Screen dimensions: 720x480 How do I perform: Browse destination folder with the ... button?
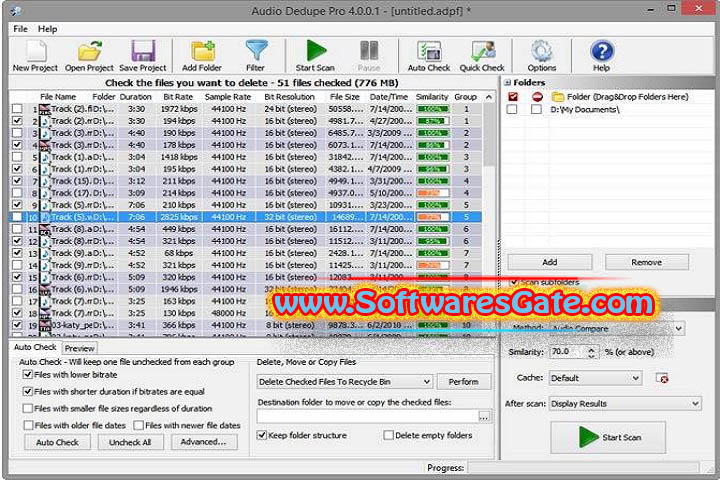pyautogui.click(x=484, y=417)
